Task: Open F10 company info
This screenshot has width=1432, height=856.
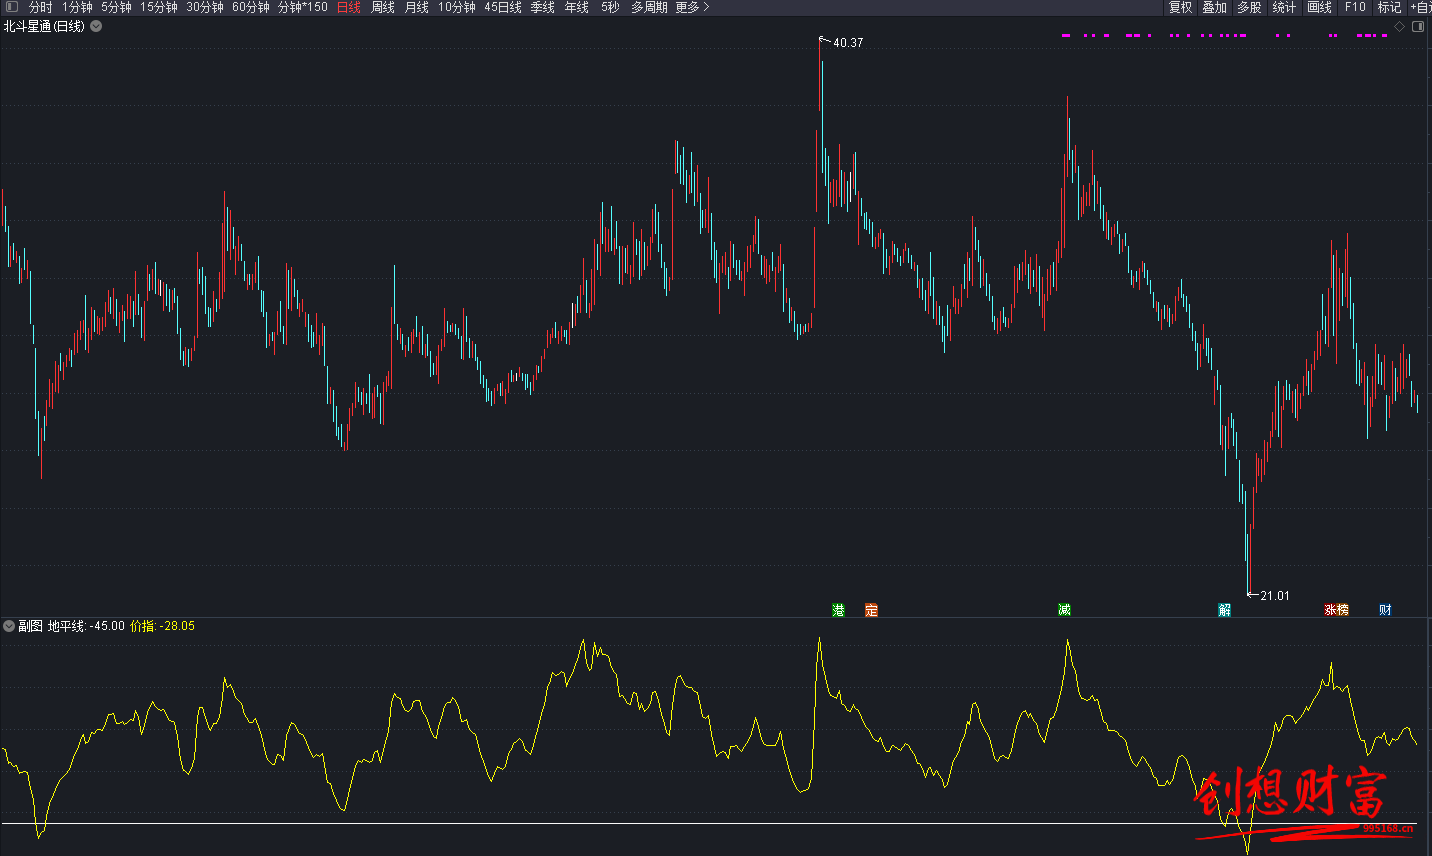Action: 1355,7
